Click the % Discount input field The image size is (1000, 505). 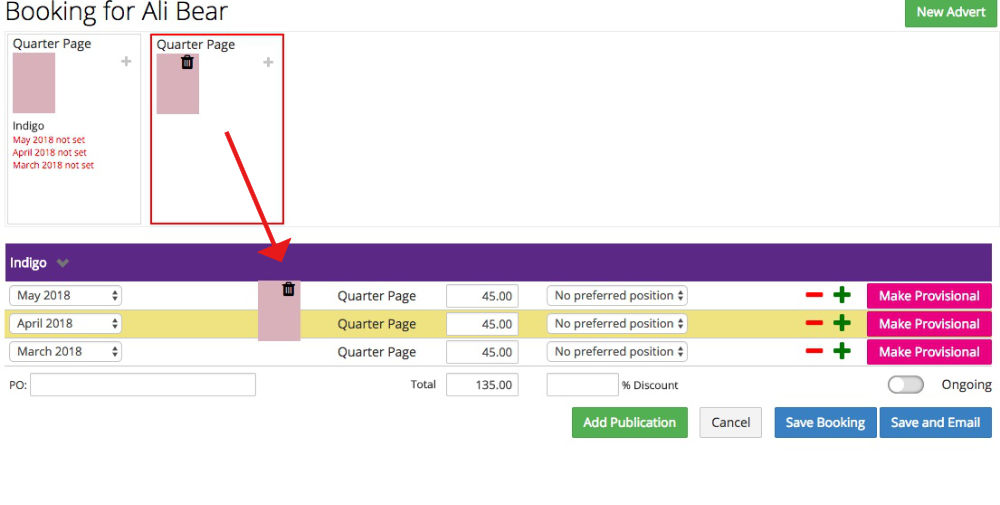(x=582, y=384)
